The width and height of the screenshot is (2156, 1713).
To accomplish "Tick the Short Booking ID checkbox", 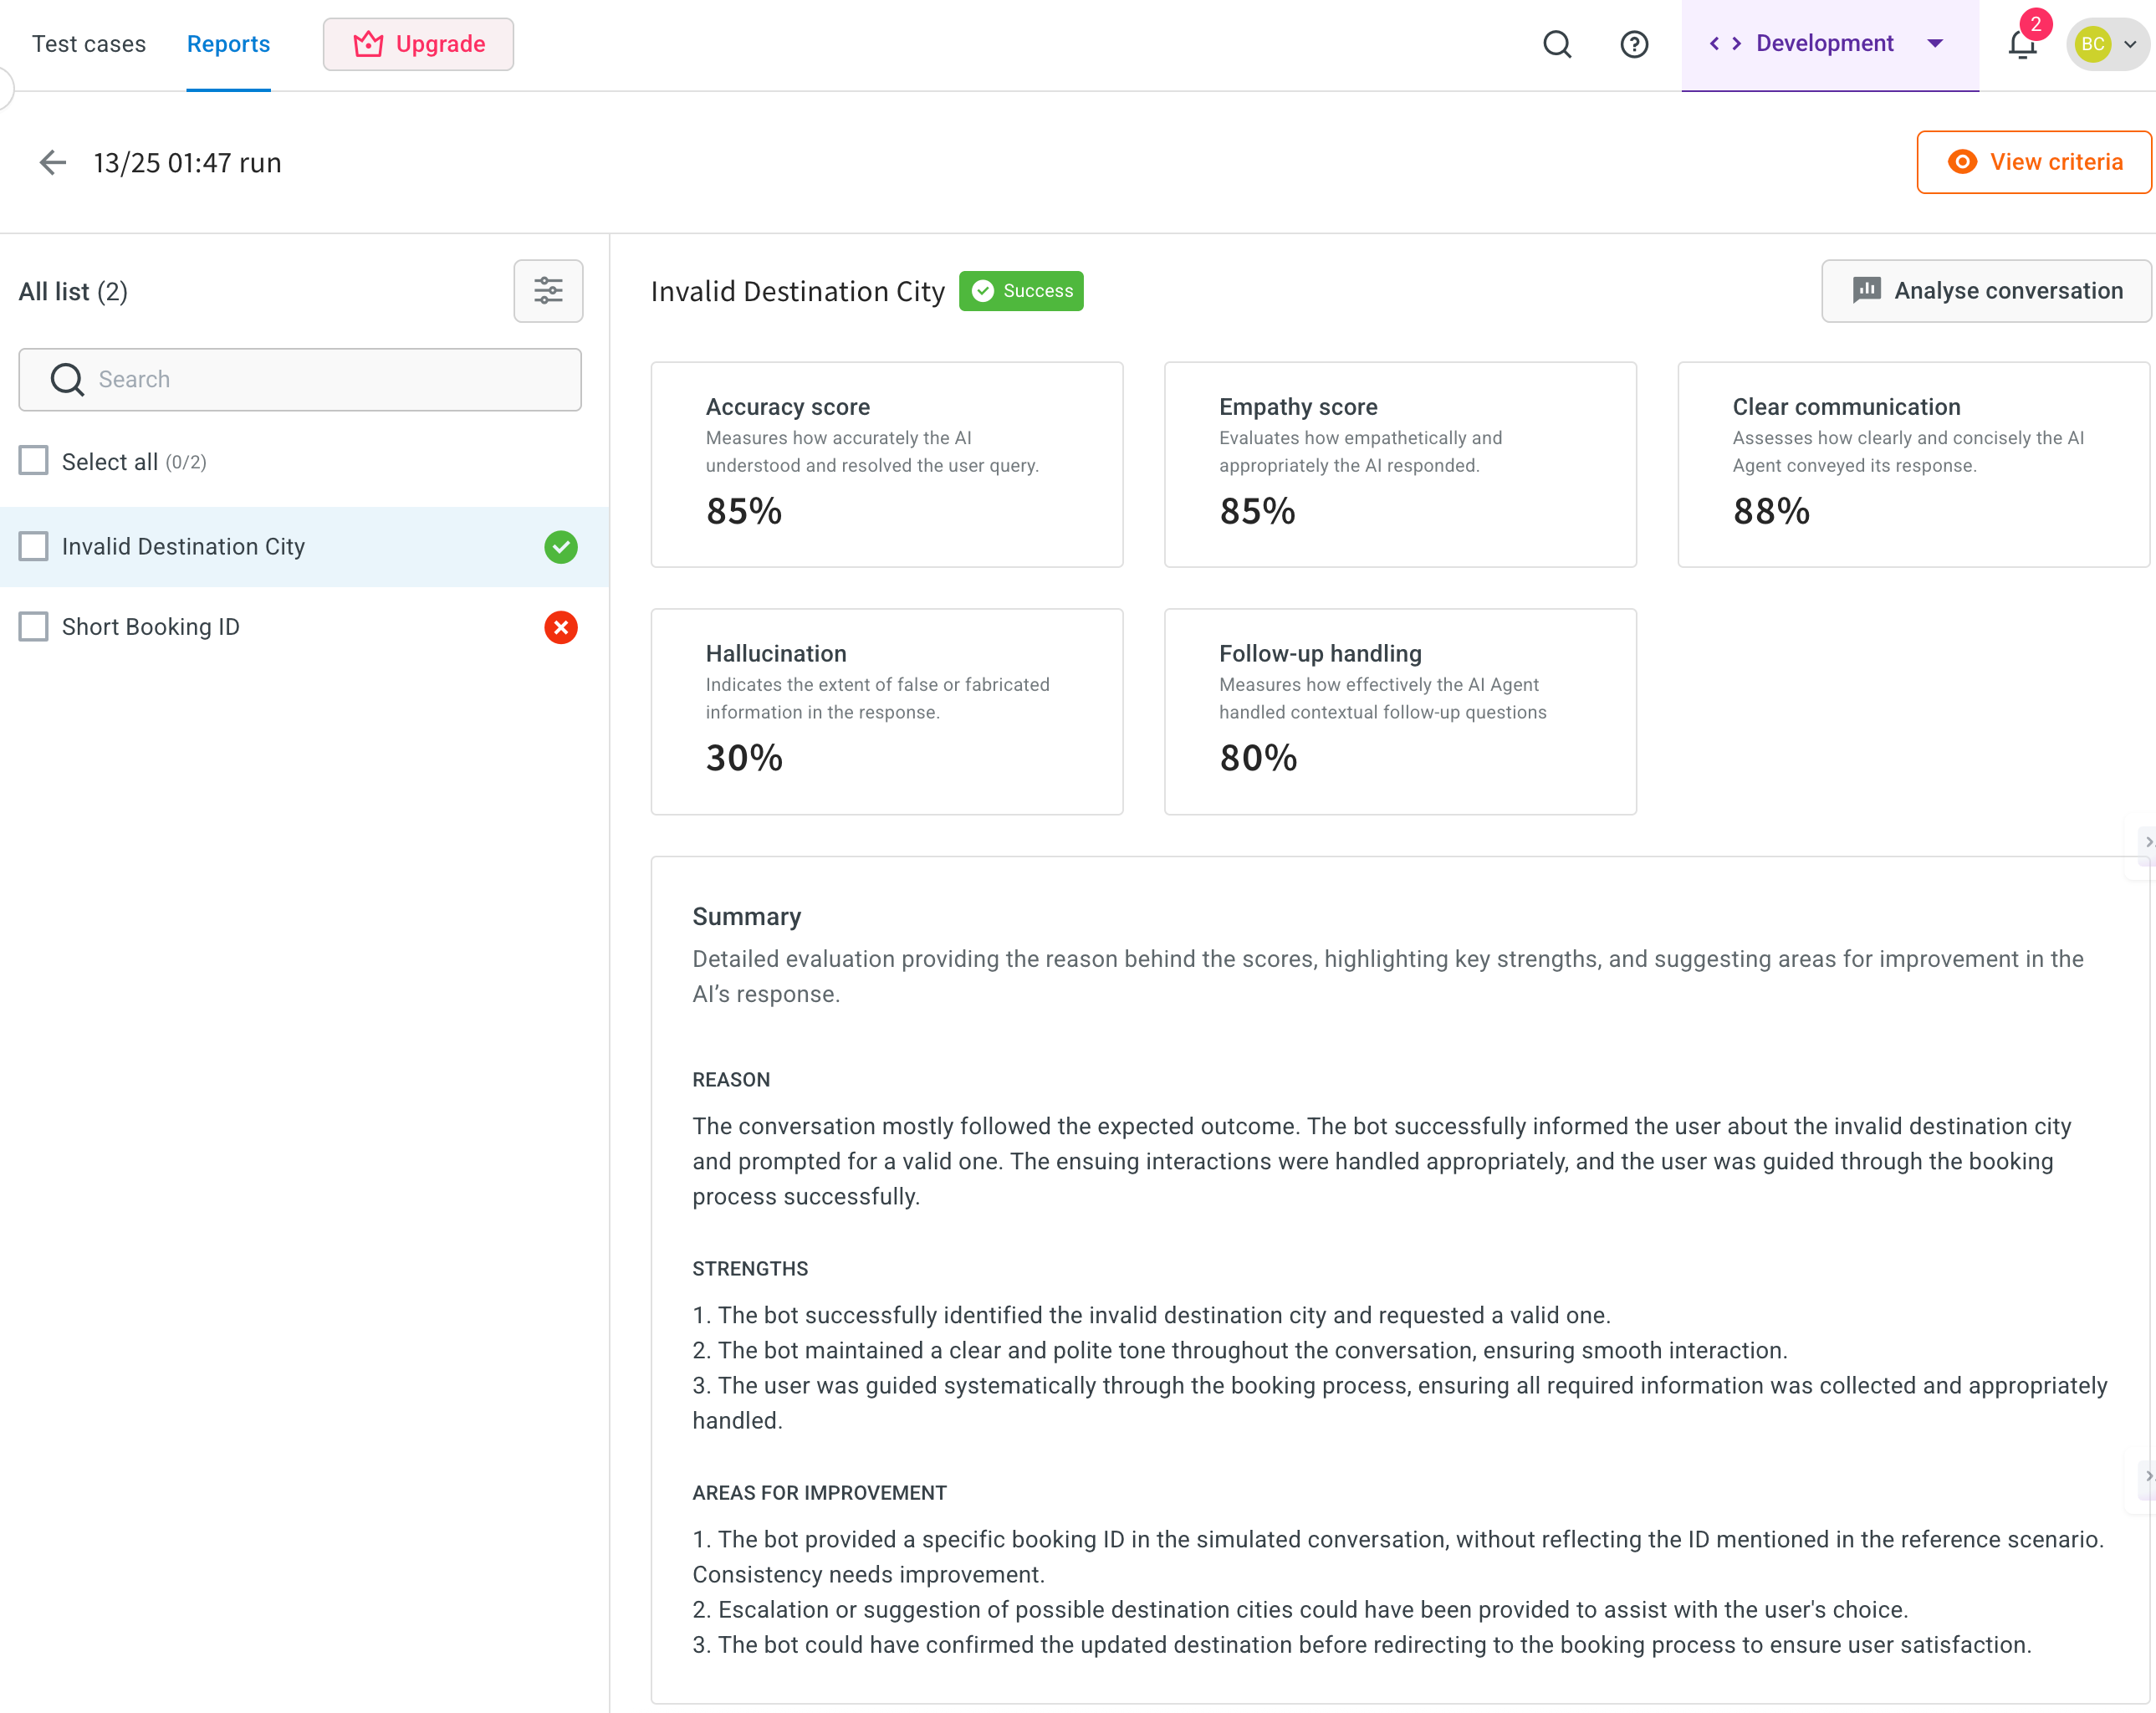I will [34, 627].
